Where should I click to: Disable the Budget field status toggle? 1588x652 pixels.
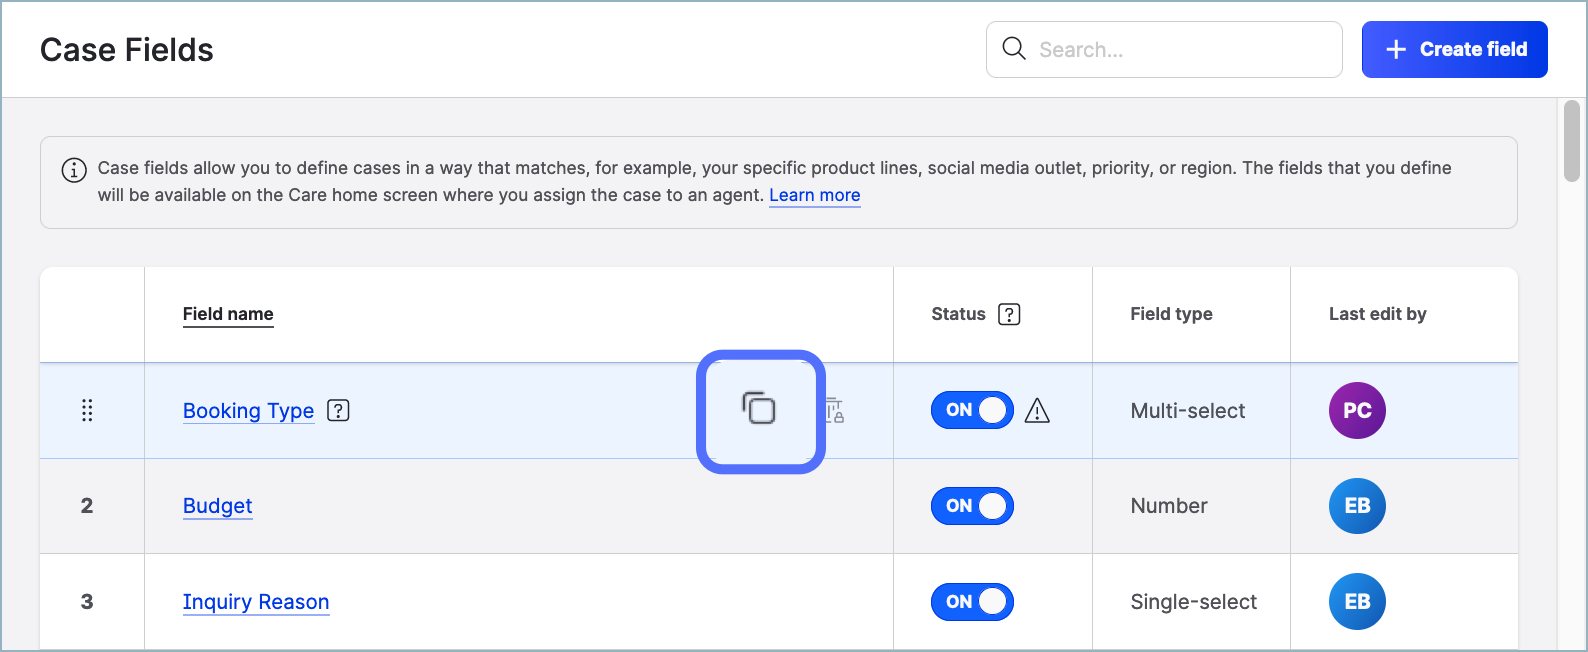point(972,506)
